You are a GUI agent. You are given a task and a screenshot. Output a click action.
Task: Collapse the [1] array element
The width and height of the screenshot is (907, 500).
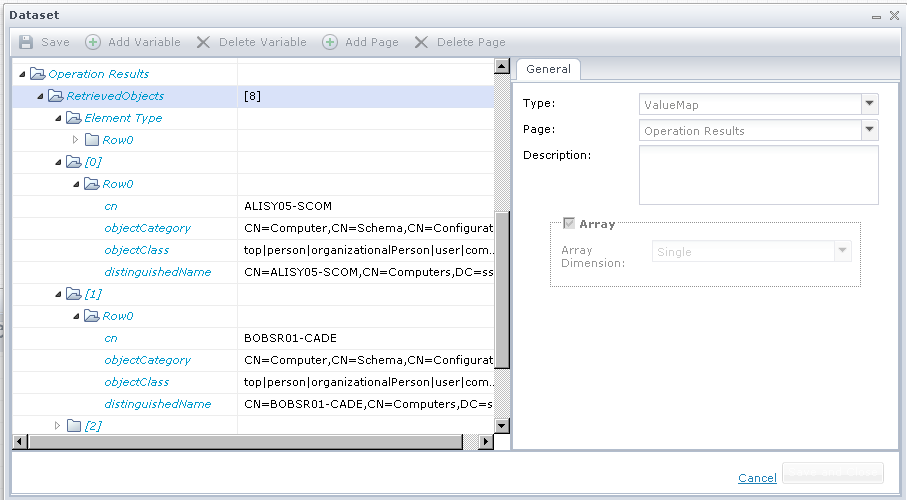[58, 294]
